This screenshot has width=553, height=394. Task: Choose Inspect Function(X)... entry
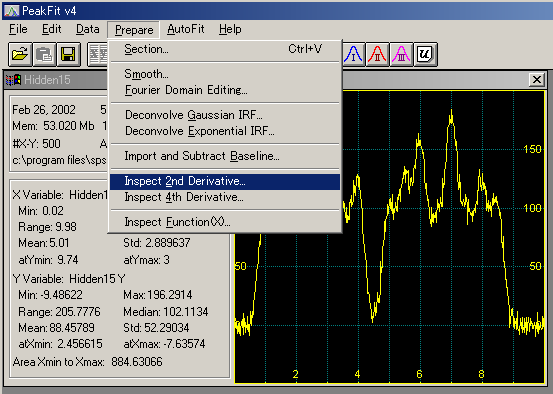click(x=225, y=222)
